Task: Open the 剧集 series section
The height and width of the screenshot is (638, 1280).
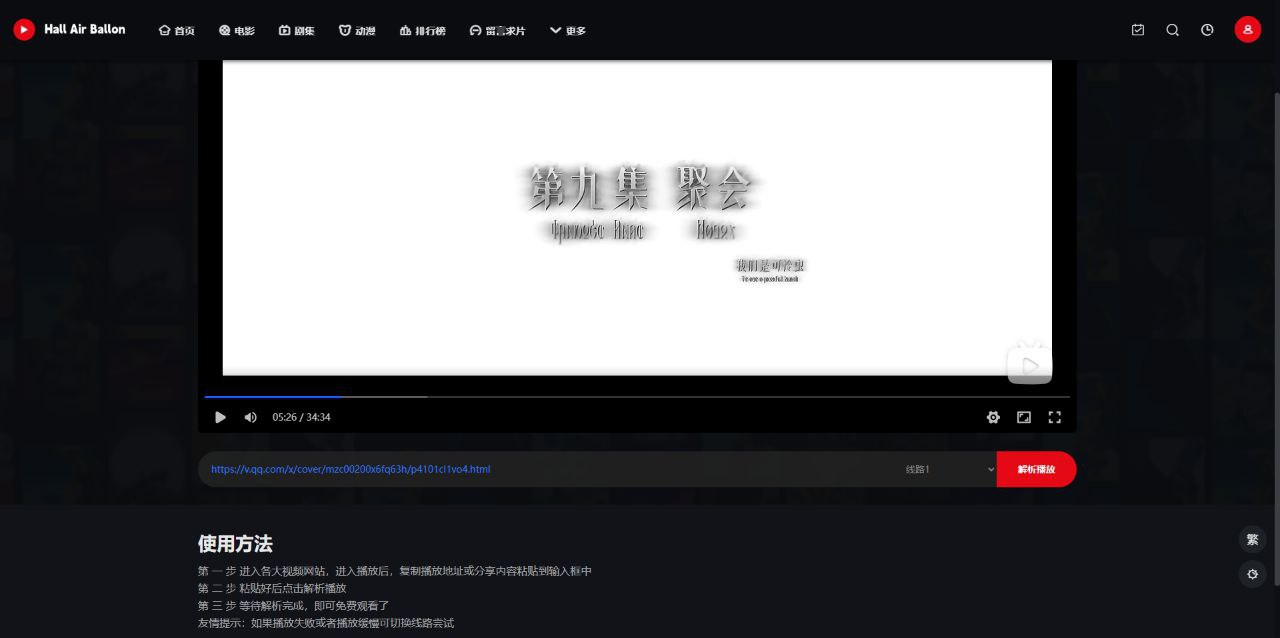Action: click(x=297, y=30)
